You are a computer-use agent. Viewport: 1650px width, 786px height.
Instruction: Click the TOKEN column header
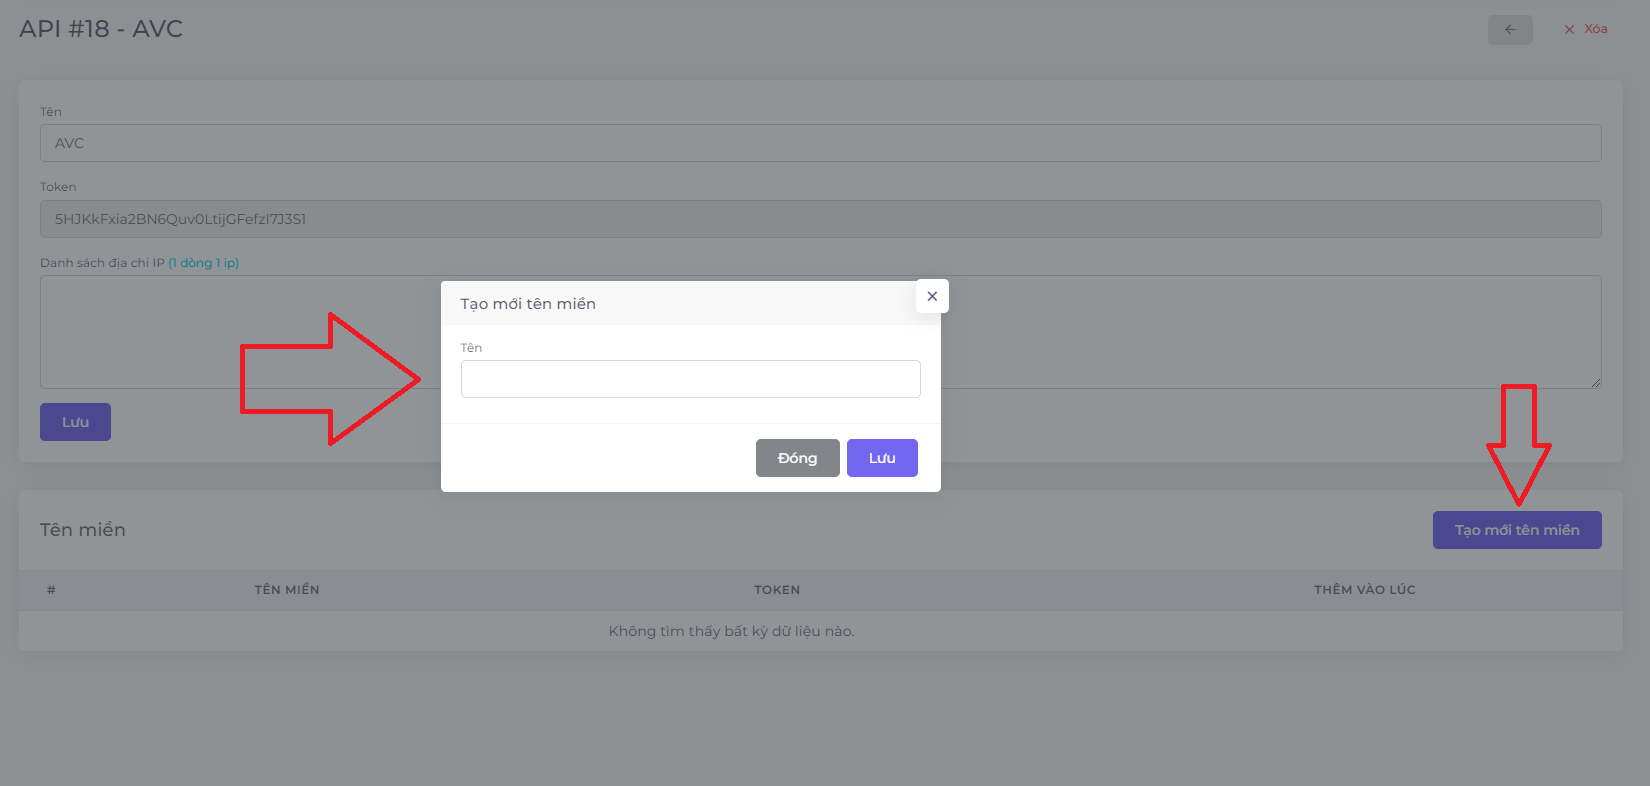tap(777, 590)
